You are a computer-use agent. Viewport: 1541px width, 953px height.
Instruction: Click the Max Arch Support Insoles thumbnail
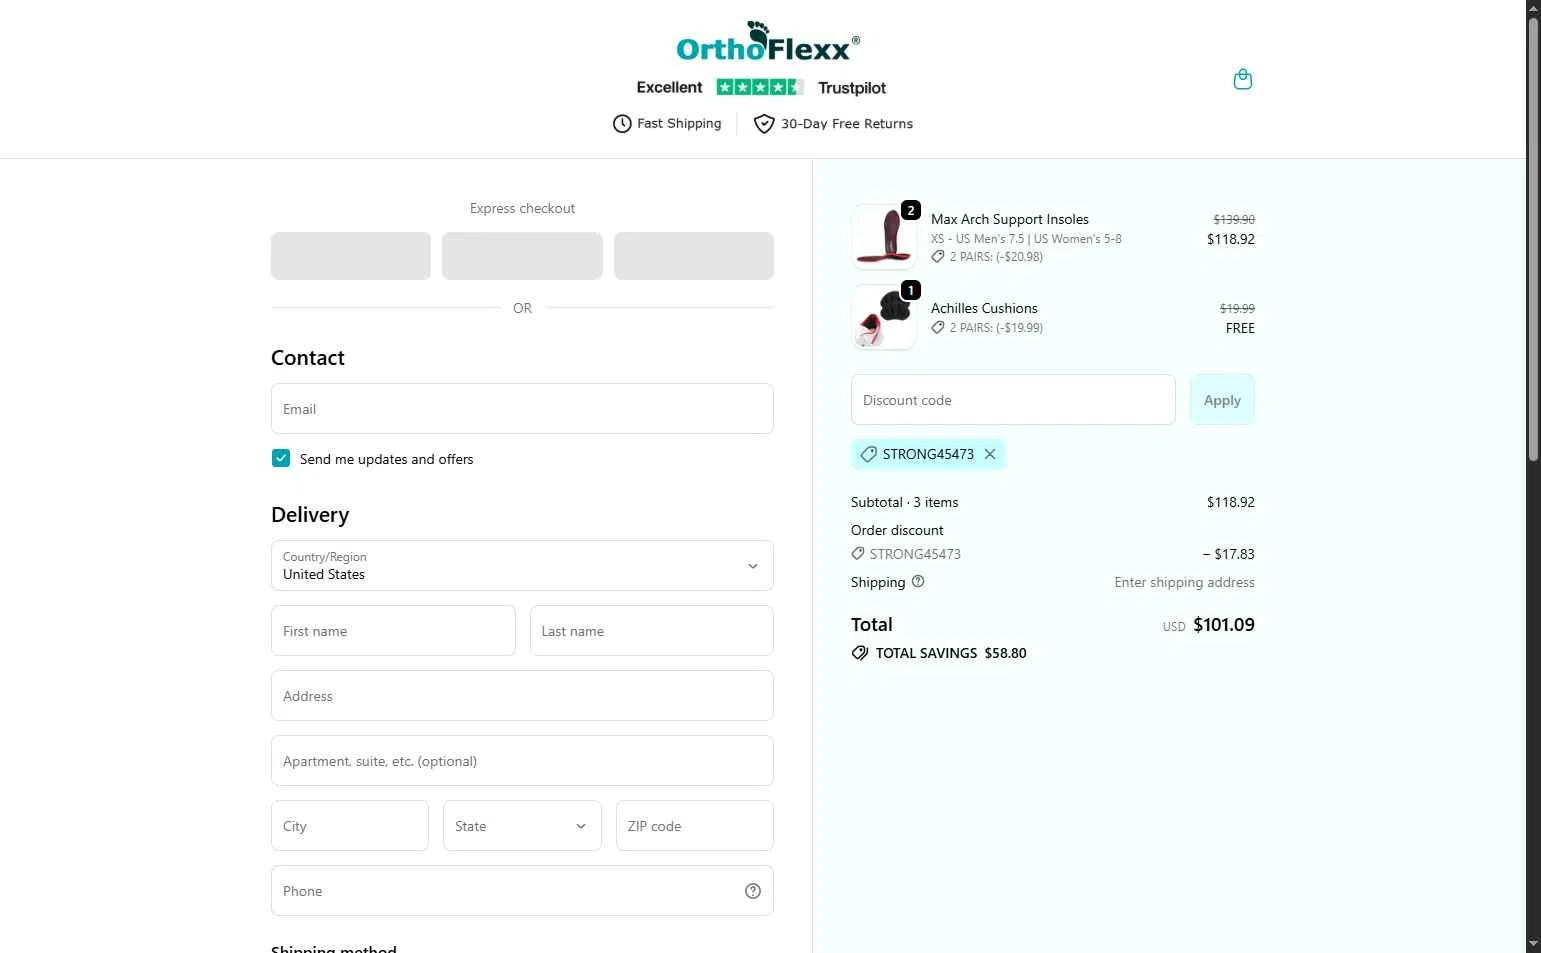[x=884, y=237]
